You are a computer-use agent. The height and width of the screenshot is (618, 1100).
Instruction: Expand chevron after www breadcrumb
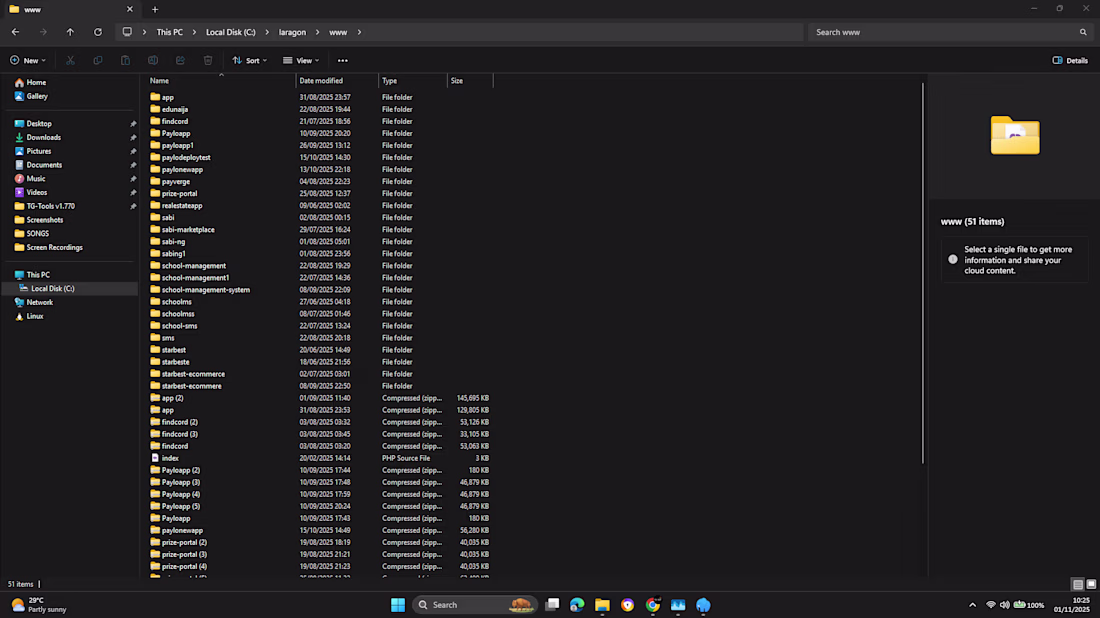[359, 32]
